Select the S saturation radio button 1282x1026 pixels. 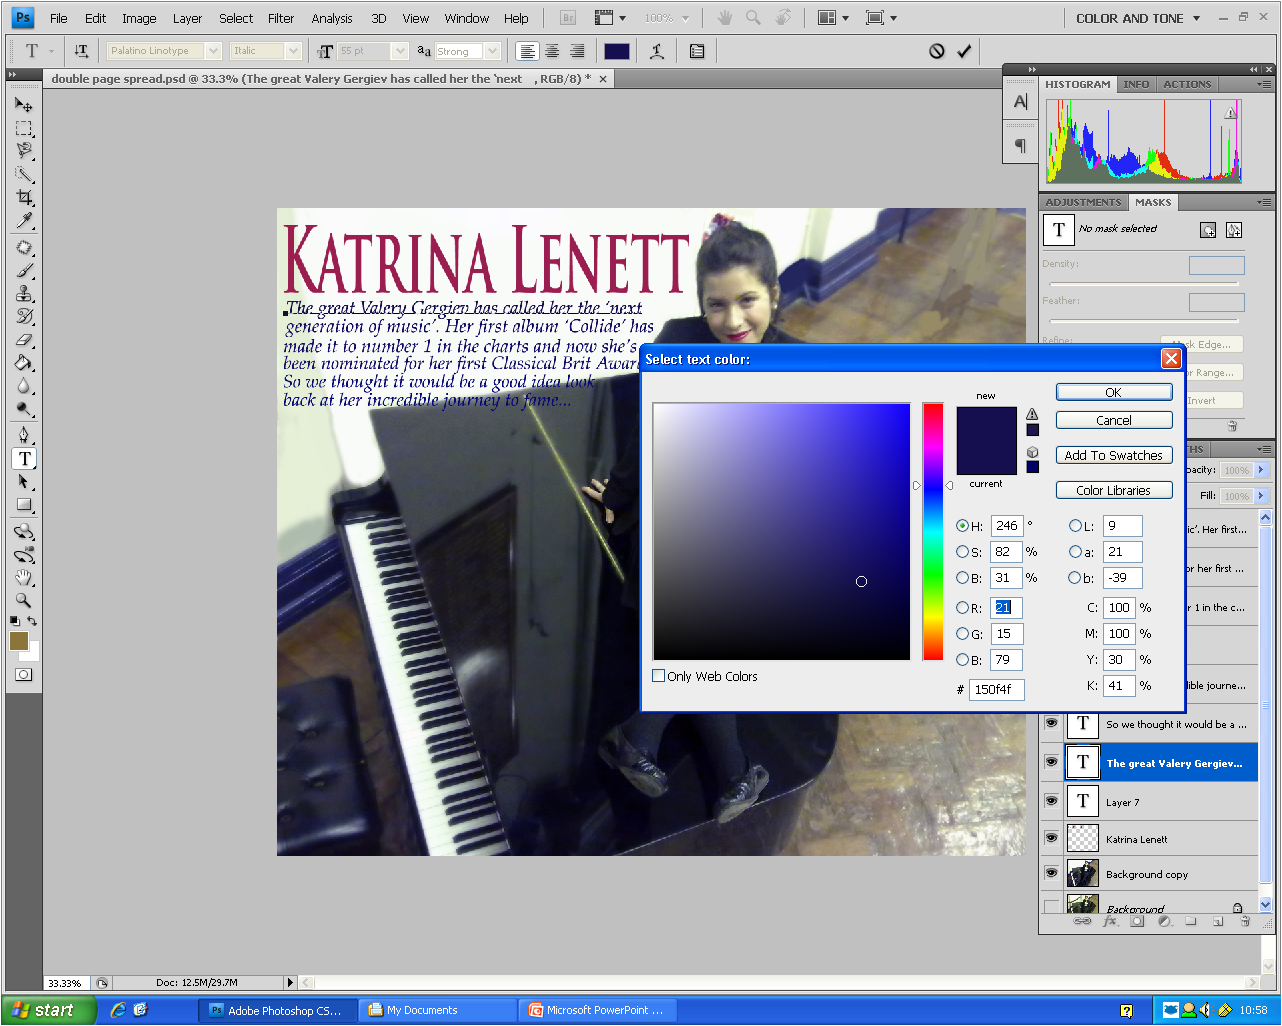pos(962,552)
